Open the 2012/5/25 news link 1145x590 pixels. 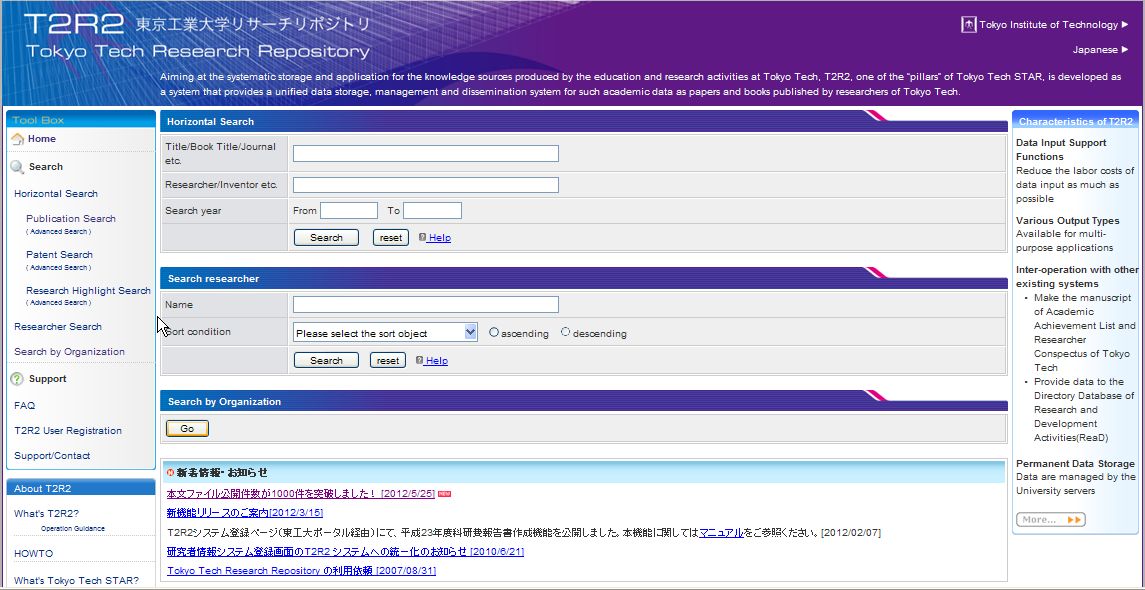coord(301,494)
